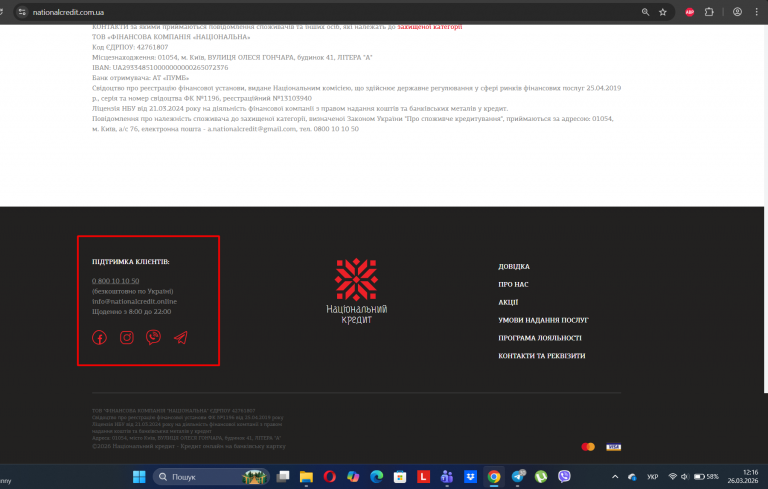
Task: Click the Код ЄДРПОУ: 42761807 line
Action: [x=130, y=47]
